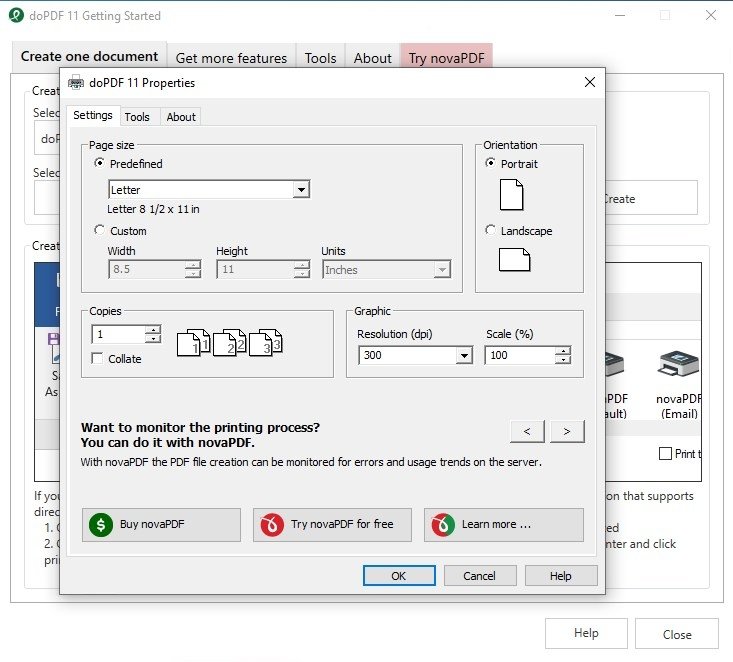The width and height of the screenshot is (733, 662).
Task: Open Get more features tab in main window
Action: [x=231, y=58]
